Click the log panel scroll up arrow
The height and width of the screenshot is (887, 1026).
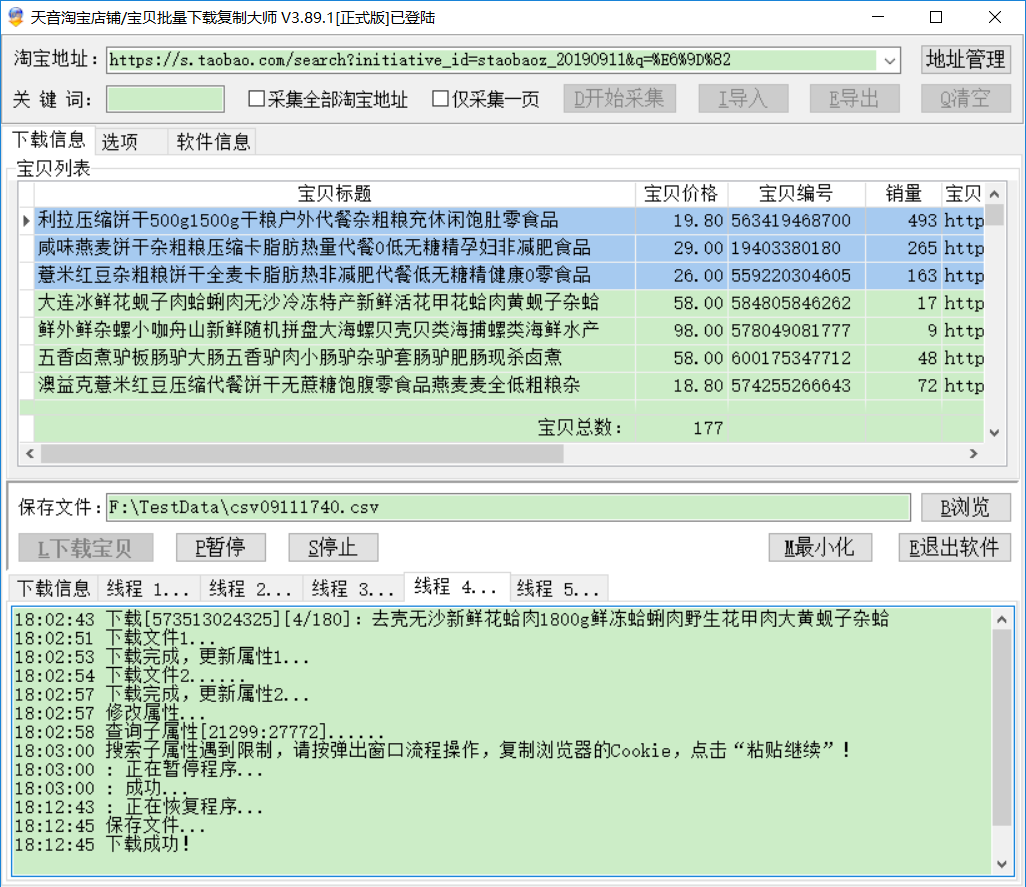point(1002,619)
